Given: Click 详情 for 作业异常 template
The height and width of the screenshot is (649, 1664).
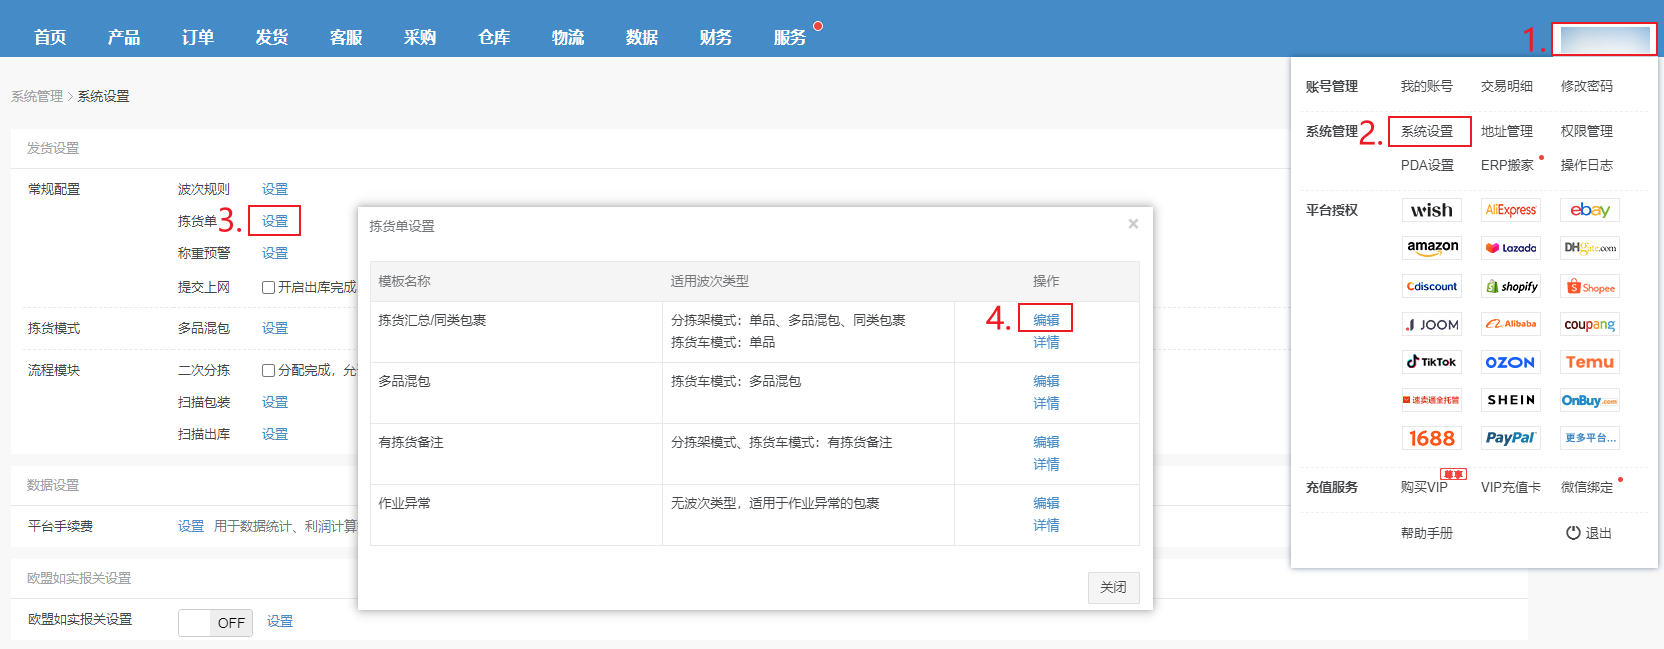Looking at the screenshot, I should tap(1046, 525).
